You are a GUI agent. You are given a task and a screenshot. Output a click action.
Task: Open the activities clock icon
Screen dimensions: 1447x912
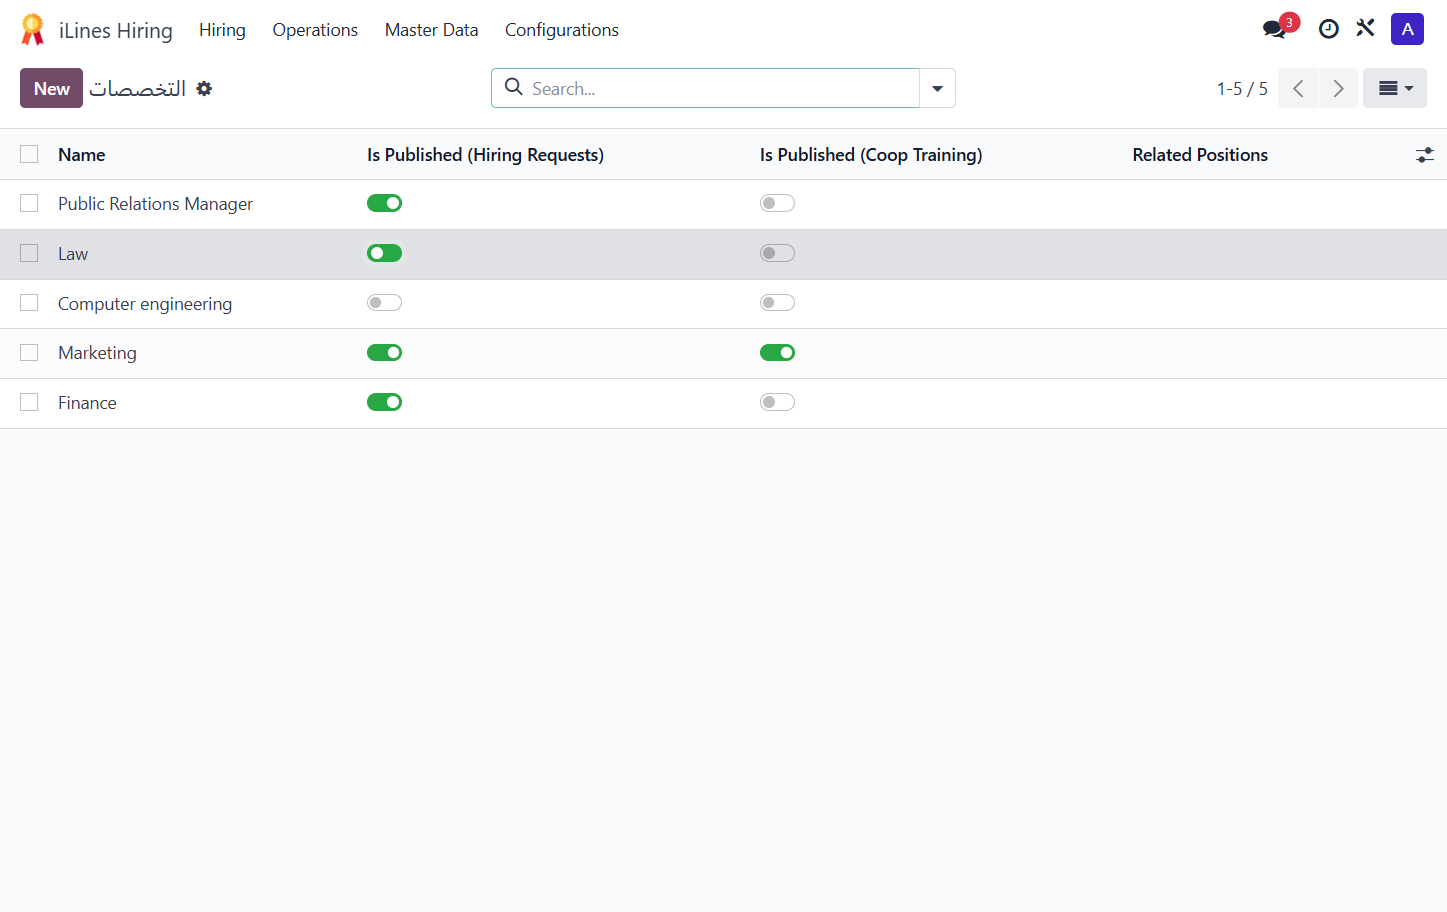1328,29
